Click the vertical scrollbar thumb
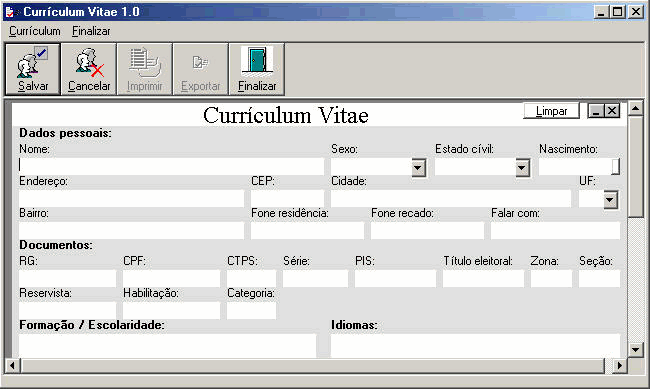Screen dimensions: 650x389 click(635, 167)
